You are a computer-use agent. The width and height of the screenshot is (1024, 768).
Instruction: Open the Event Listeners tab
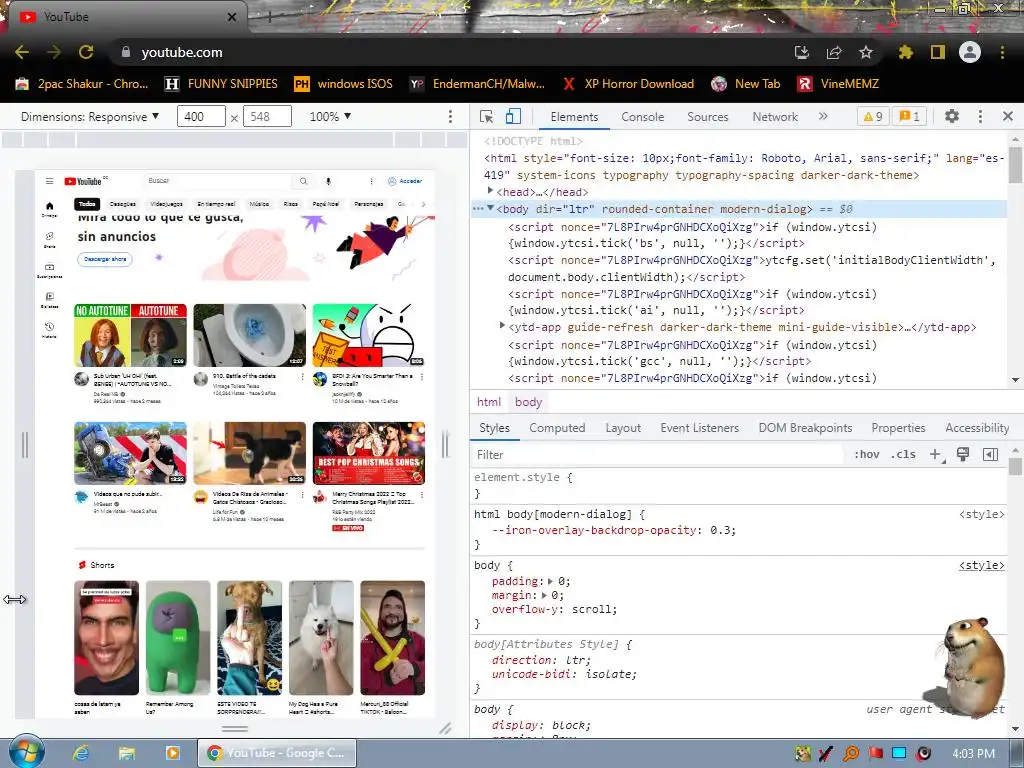(x=699, y=428)
